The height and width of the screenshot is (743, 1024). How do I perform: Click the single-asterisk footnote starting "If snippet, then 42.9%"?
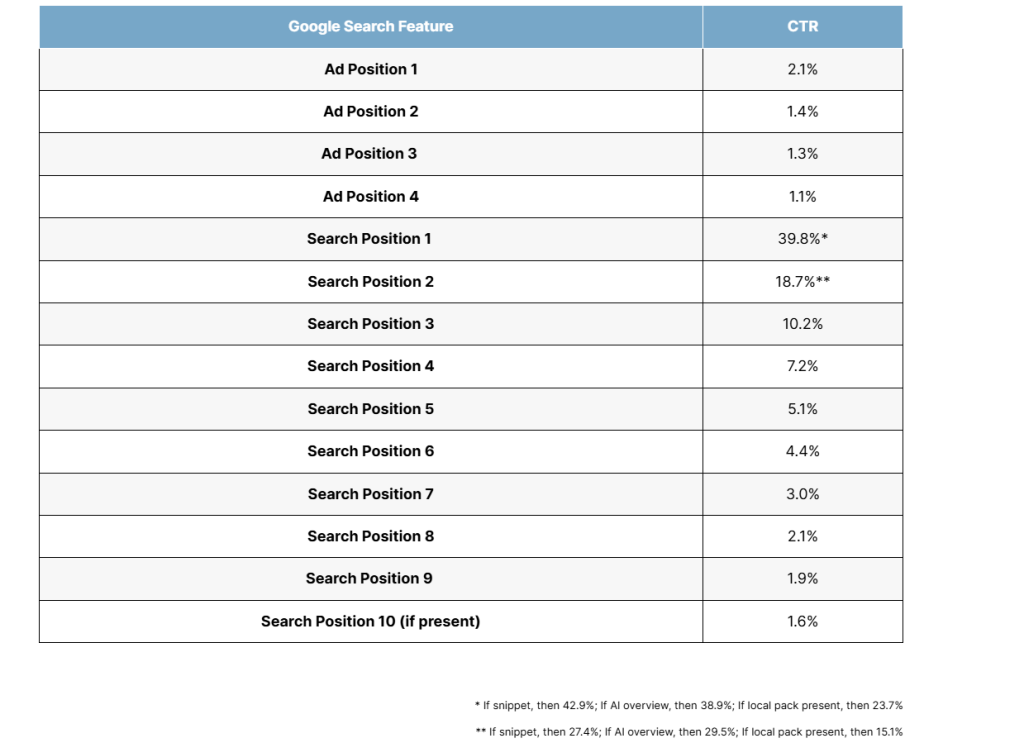689,705
